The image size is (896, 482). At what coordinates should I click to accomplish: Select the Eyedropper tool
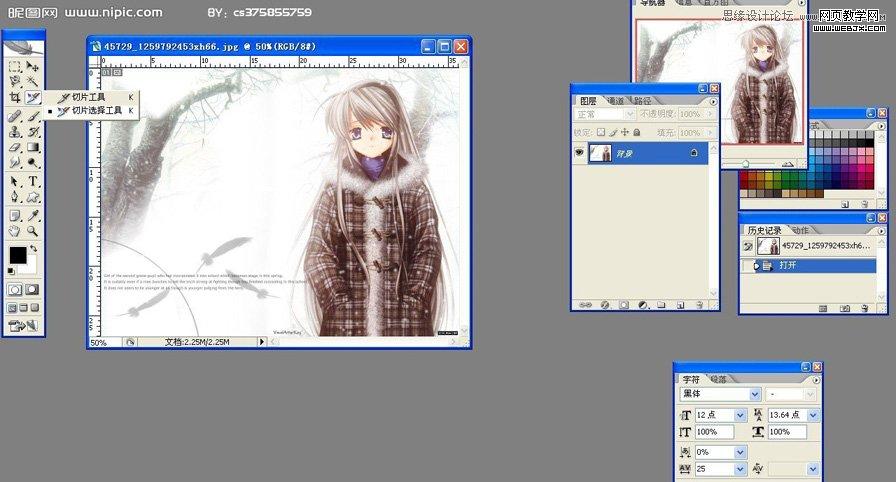33,215
